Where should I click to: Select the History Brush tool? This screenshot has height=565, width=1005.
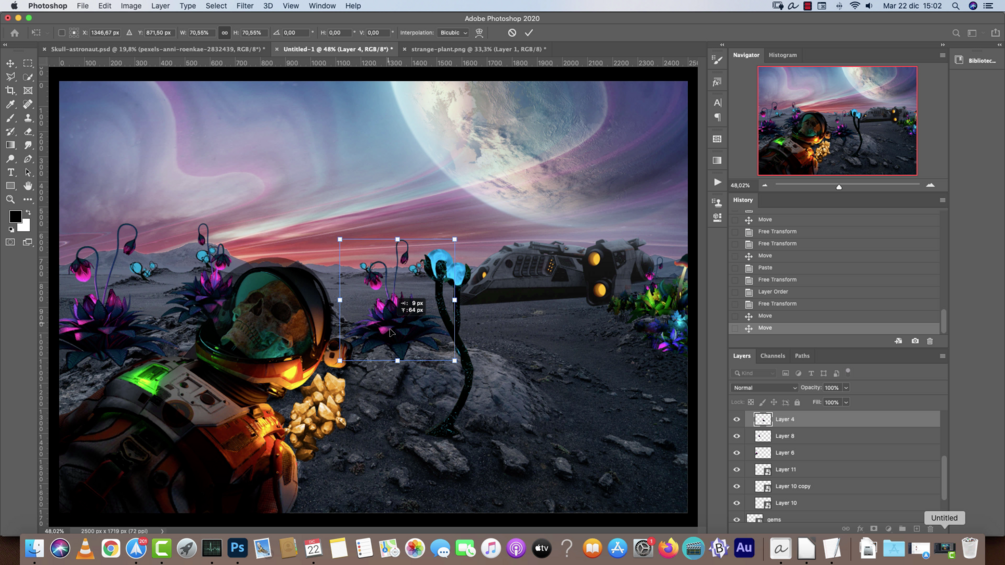click(x=10, y=131)
